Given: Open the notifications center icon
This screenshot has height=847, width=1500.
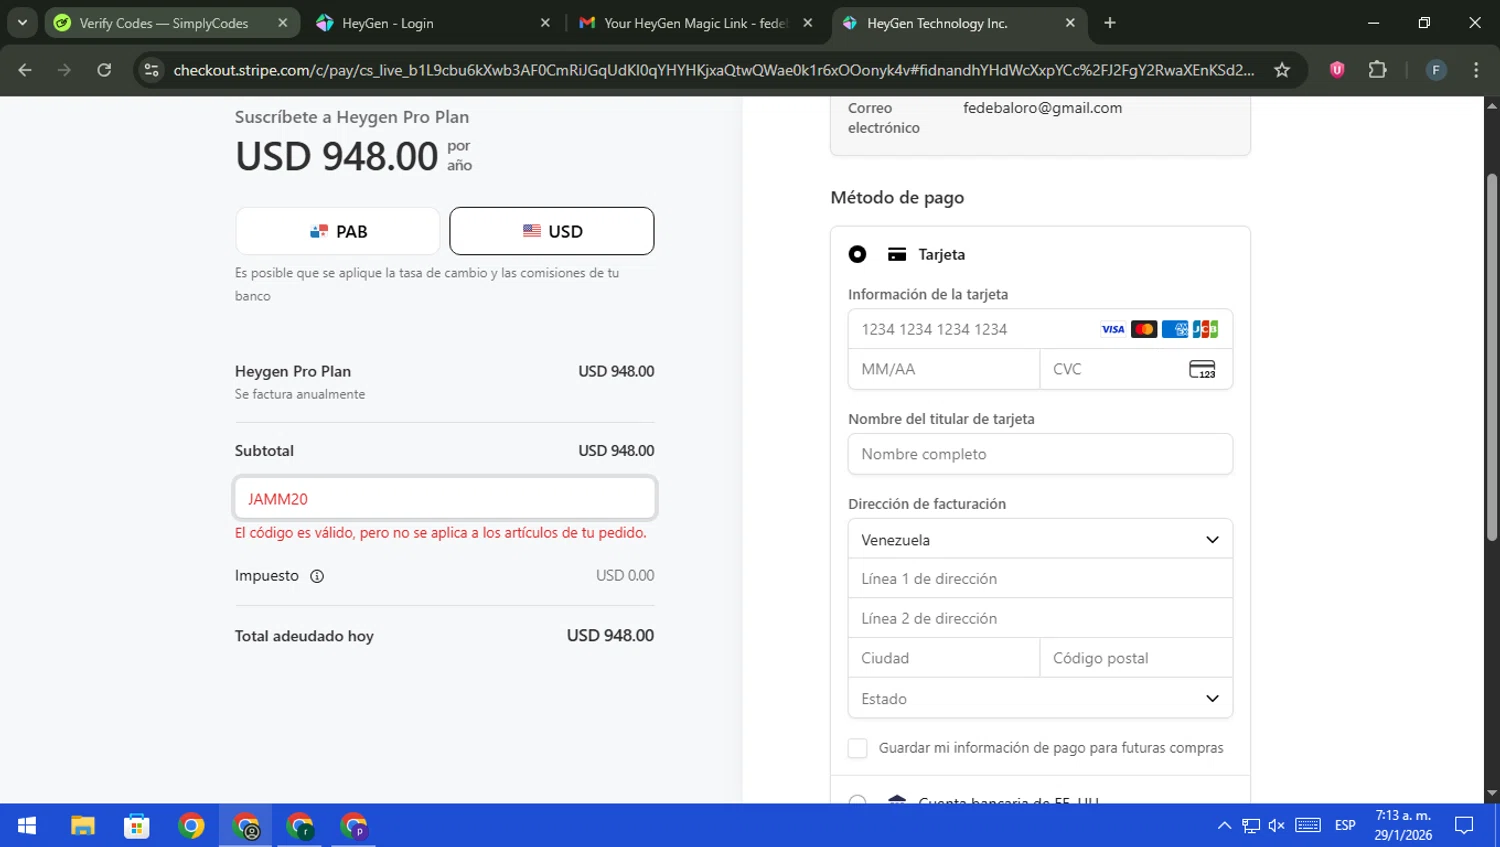Looking at the screenshot, I should click(x=1464, y=825).
